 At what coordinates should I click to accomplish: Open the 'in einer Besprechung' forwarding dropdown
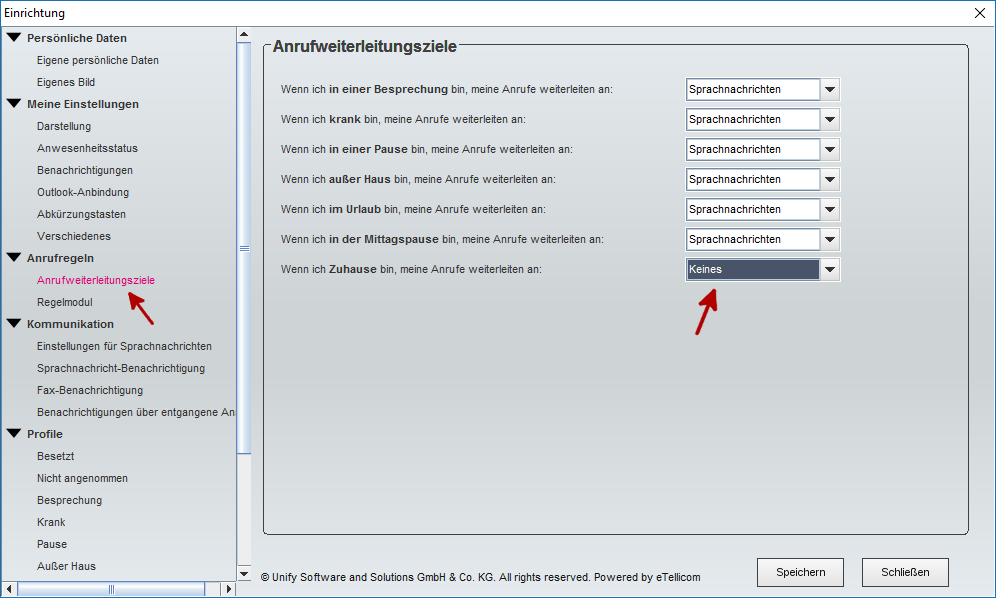coord(829,89)
